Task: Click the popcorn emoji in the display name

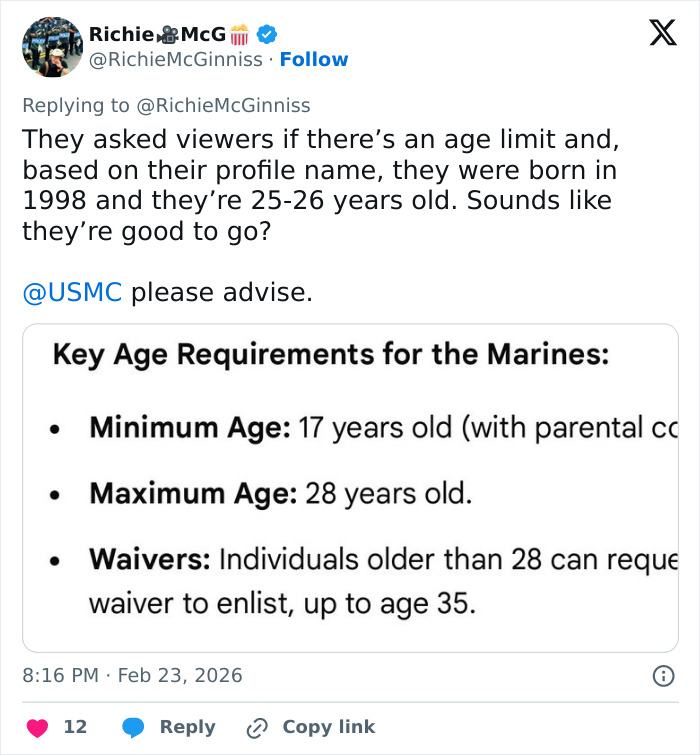Action: [x=239, y=35]
